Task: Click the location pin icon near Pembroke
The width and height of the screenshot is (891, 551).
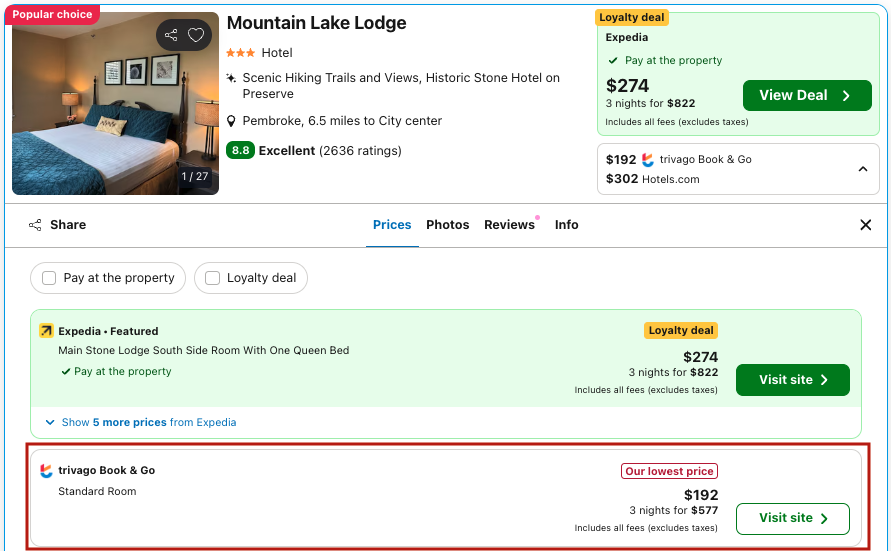Action: pyautogui.click(x=231, y=121)
